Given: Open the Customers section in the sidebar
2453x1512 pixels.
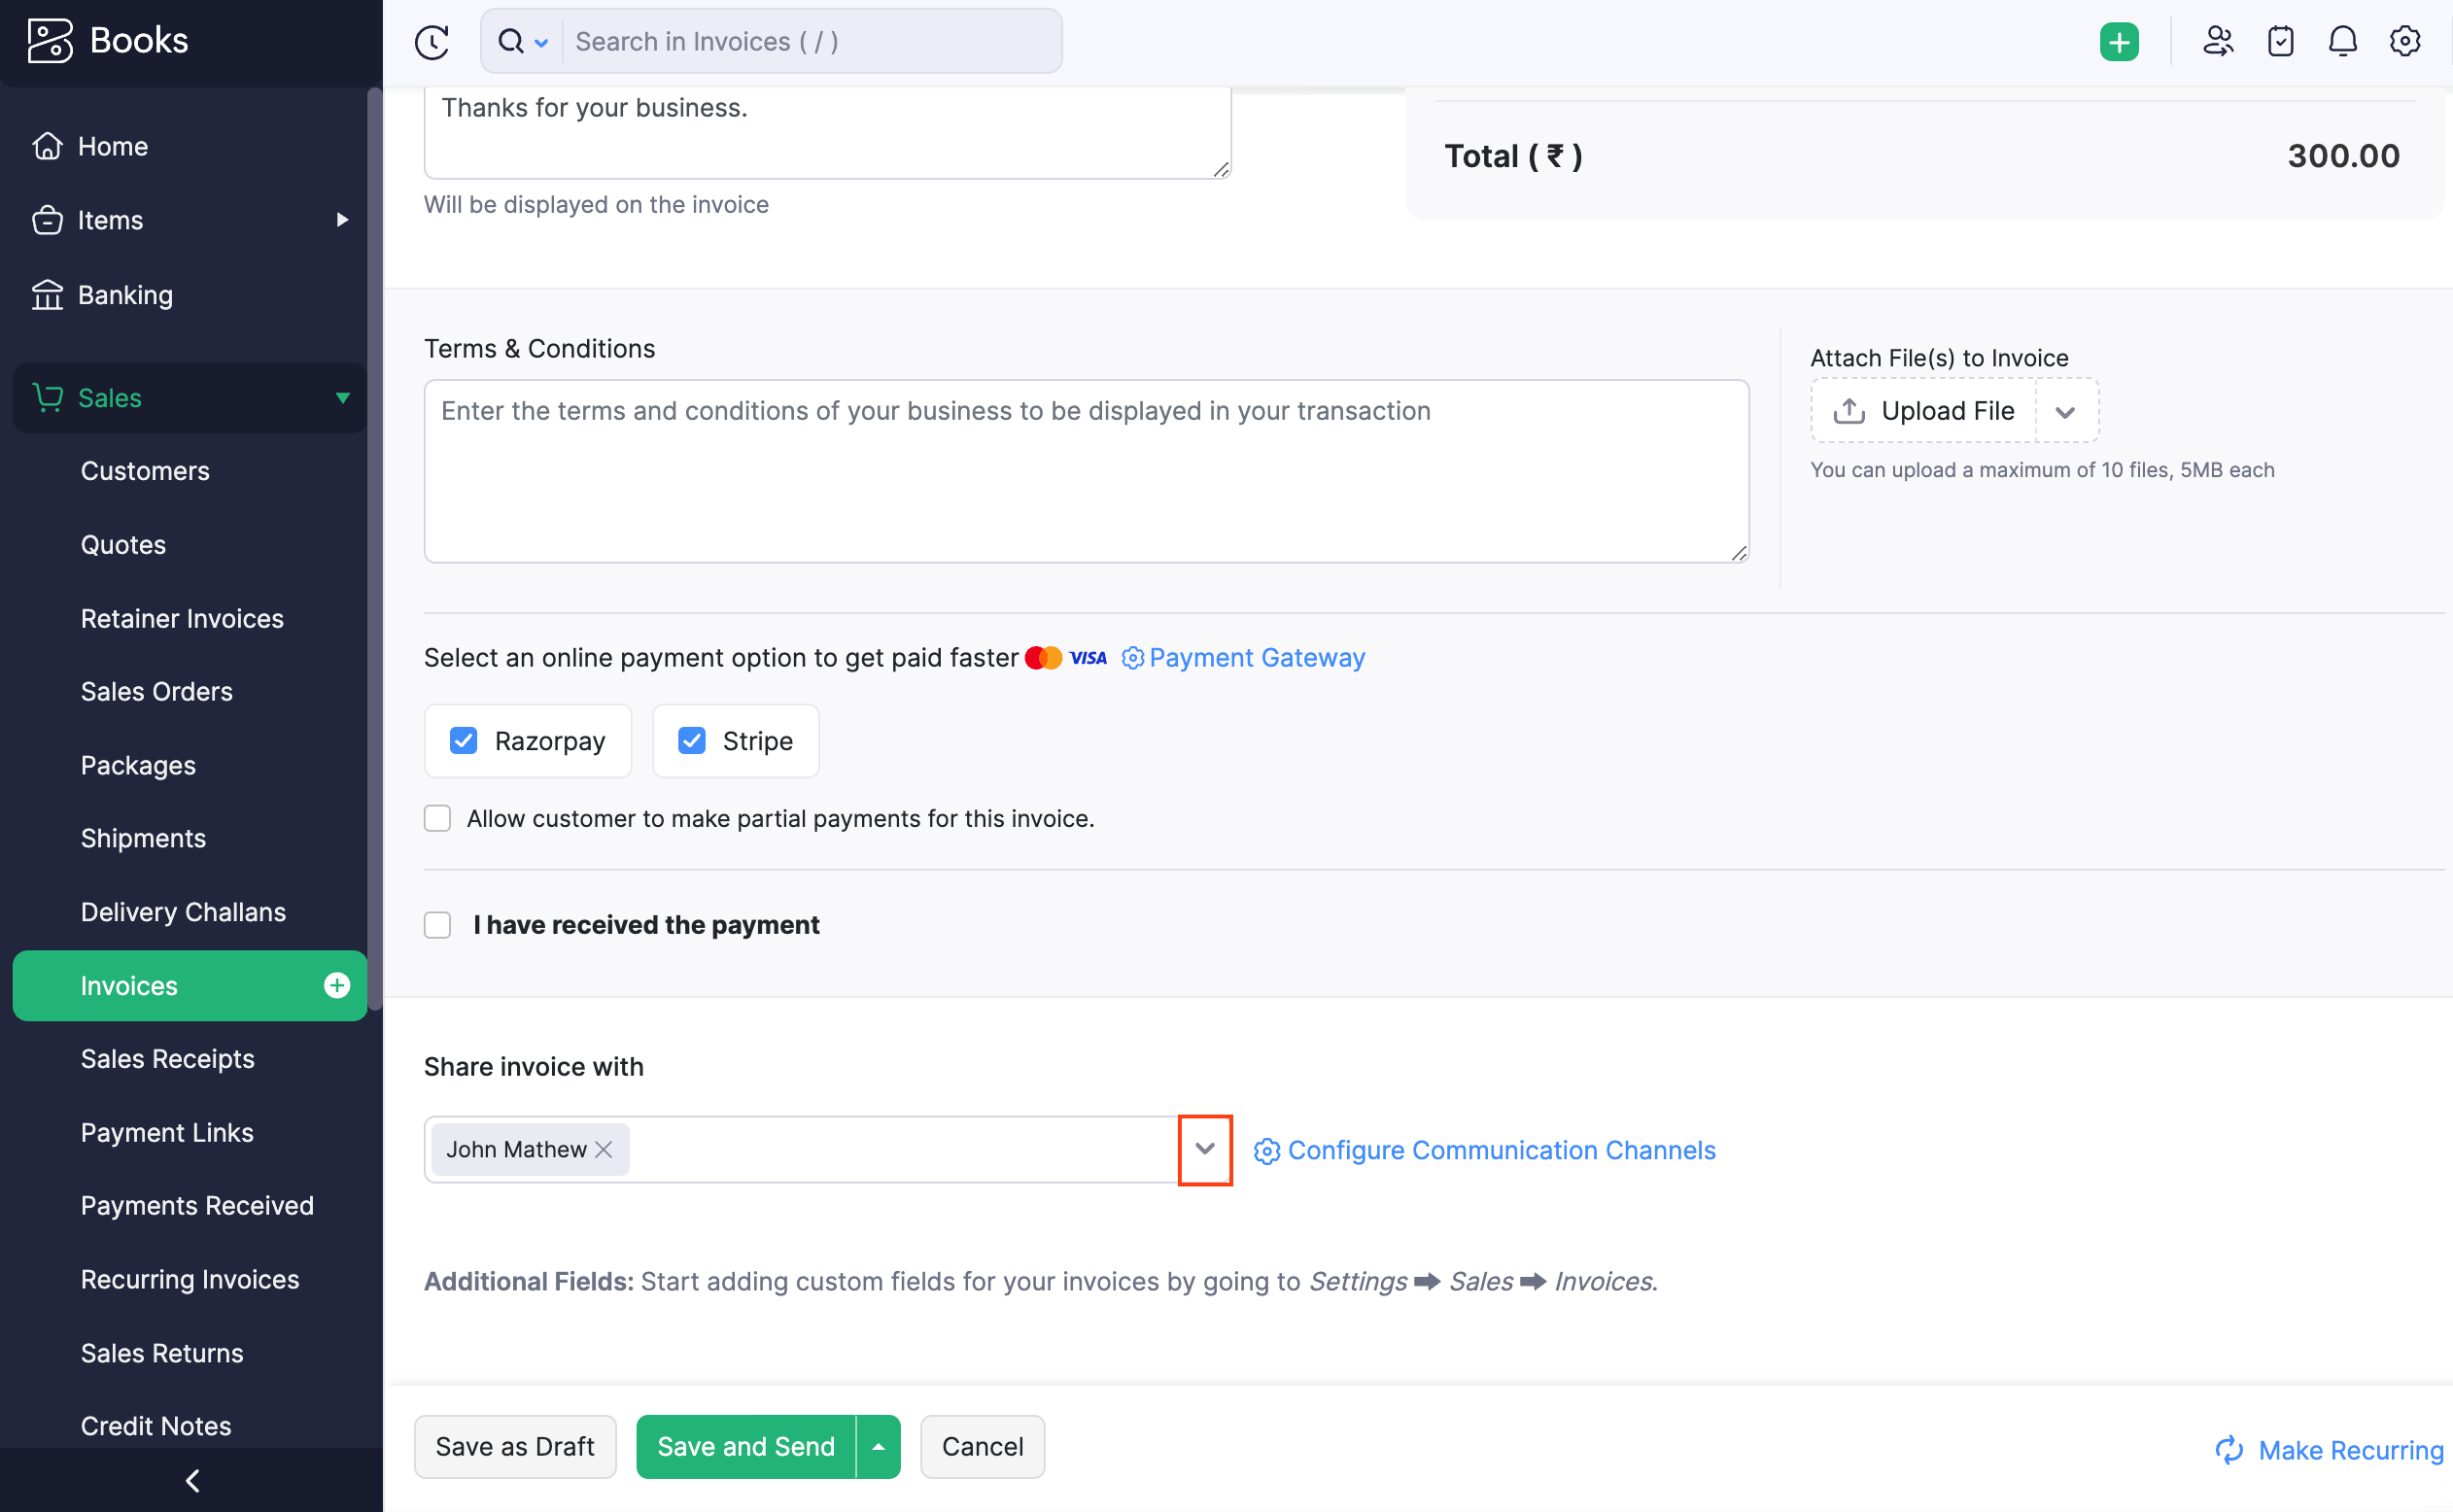Looking at the screenshot, I should point(145,471).
